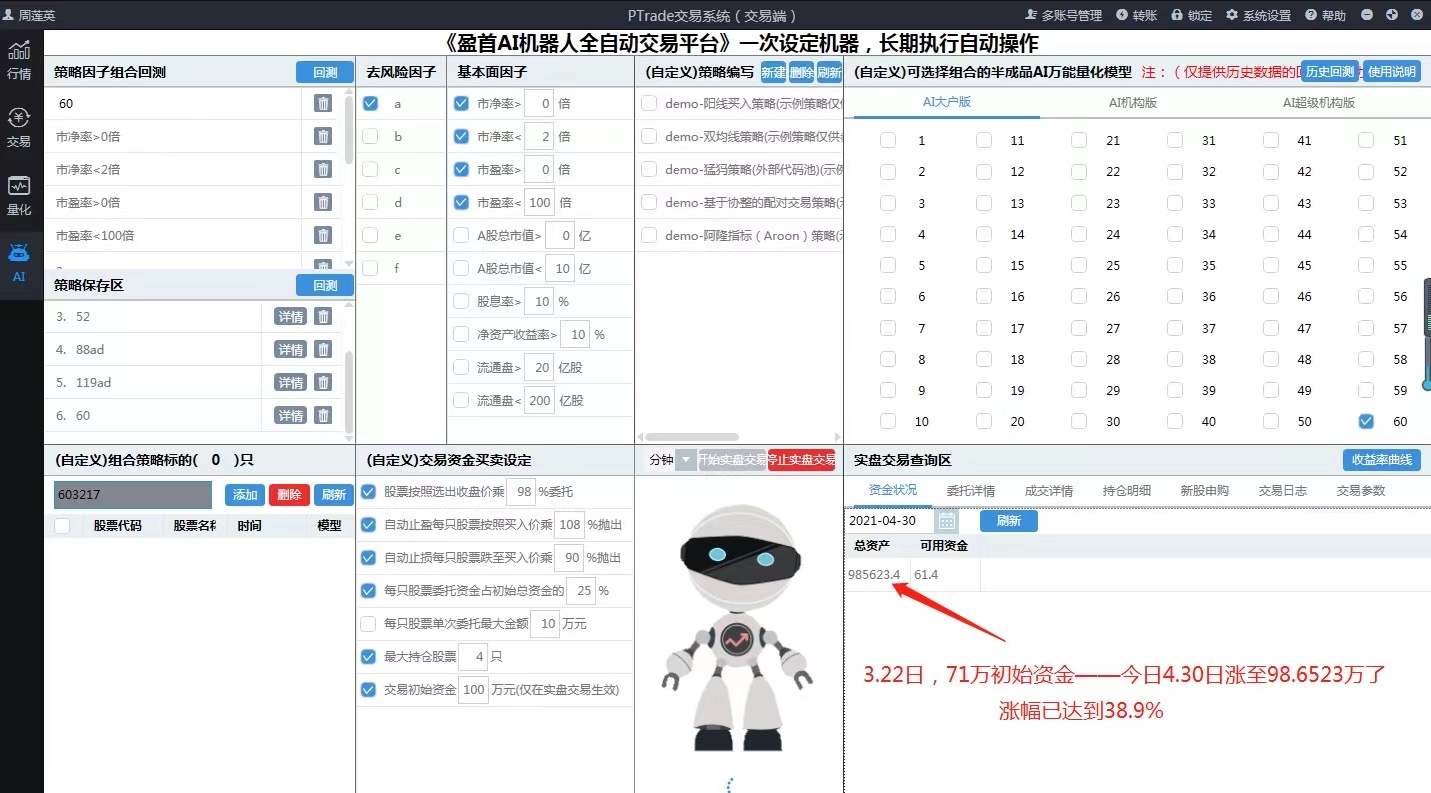Image resolution: width=1431 pixels, height=793 pixels.
Task: Delete the 市盈率<100倍 factor row
Action: click(x=323, y=235)
